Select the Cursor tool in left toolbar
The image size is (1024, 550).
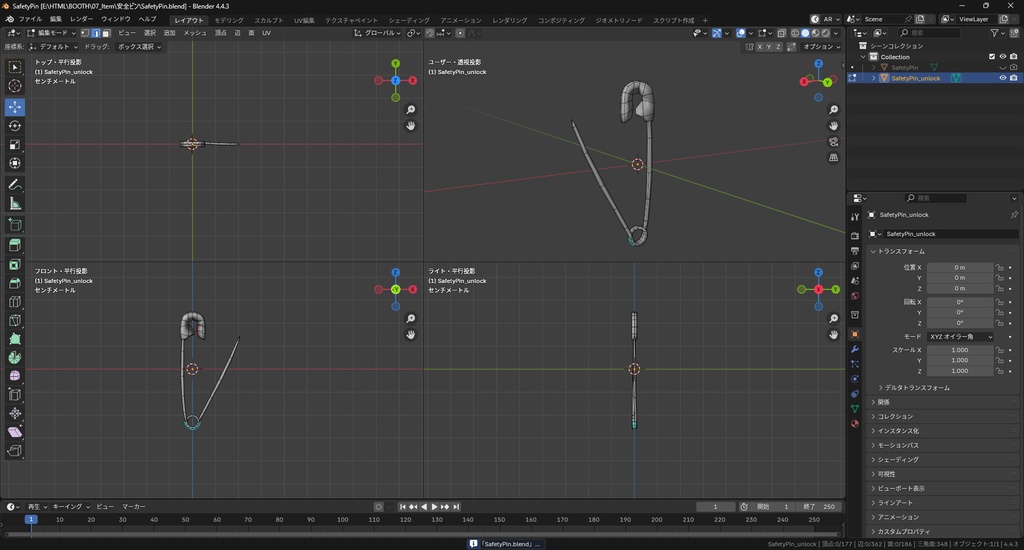(14, 86)
